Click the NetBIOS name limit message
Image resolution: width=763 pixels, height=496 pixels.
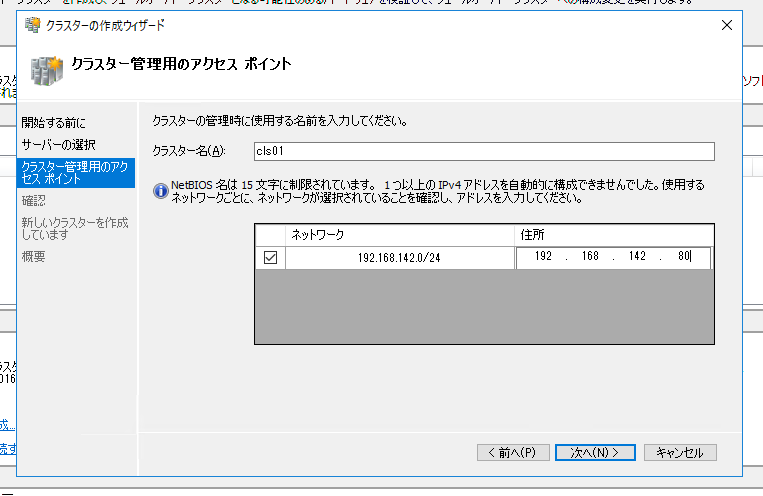(437, 191)
